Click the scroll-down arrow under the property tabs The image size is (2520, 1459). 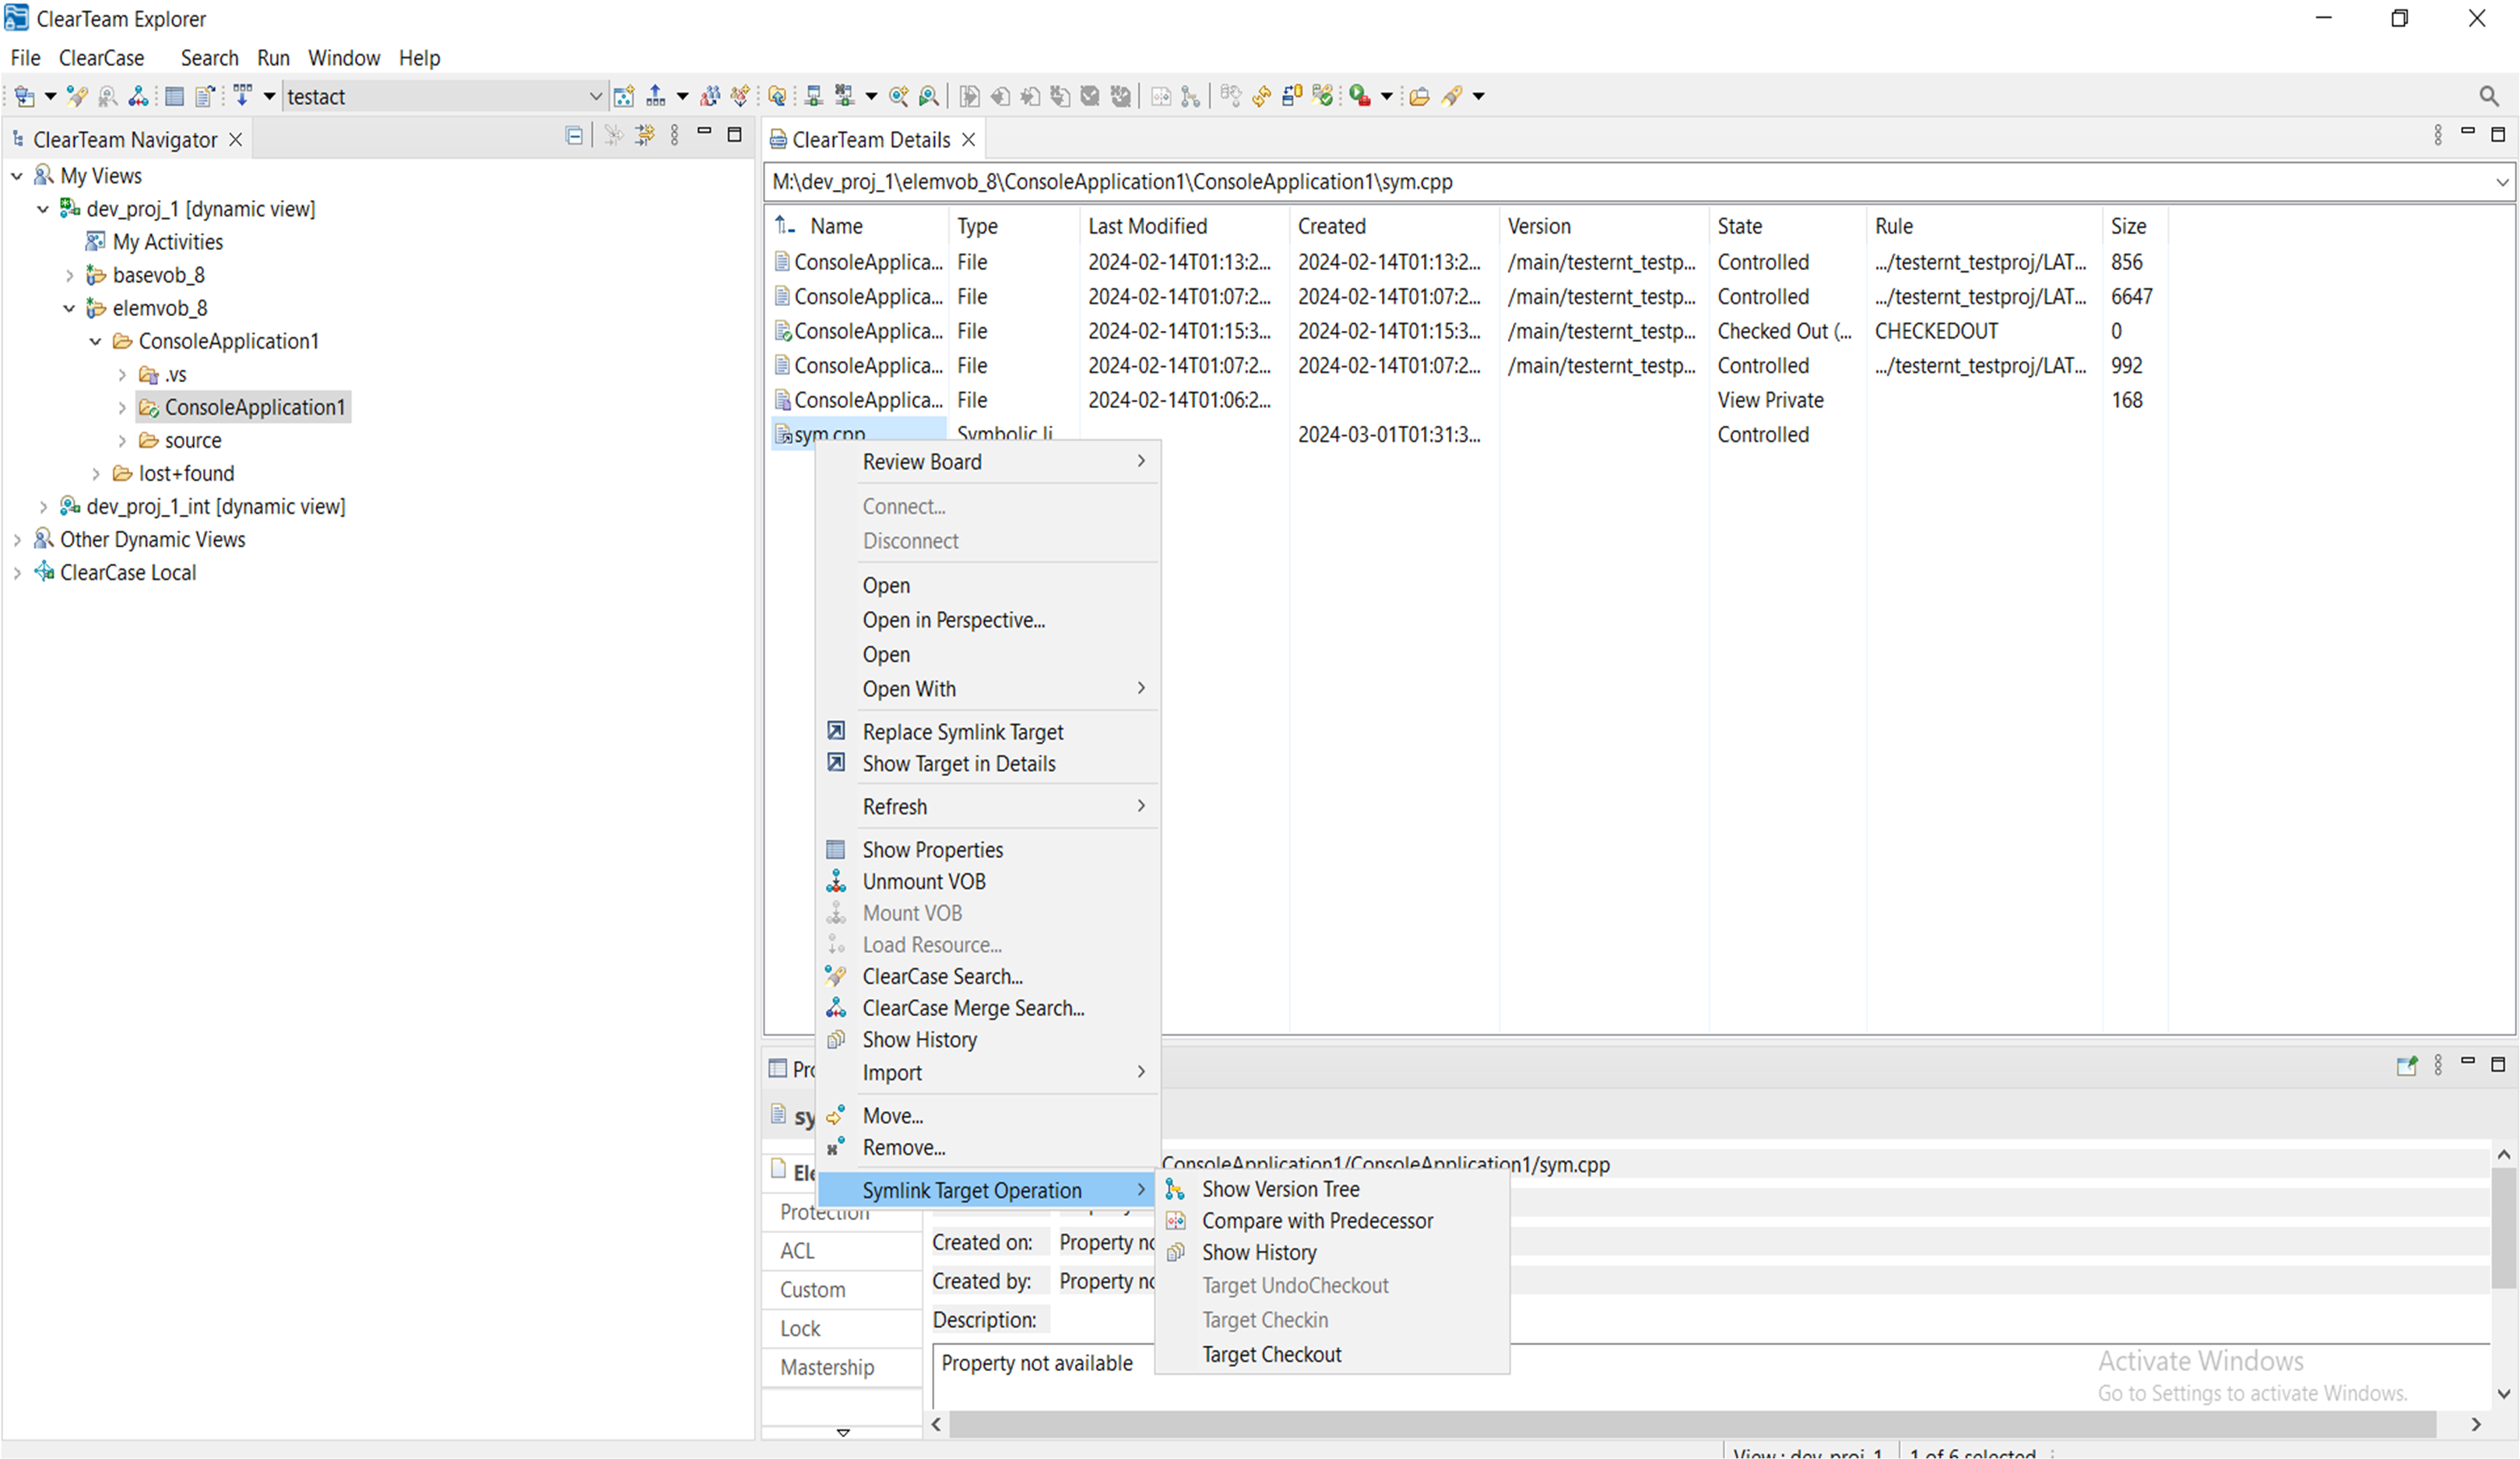click(x=843, y=1433)
